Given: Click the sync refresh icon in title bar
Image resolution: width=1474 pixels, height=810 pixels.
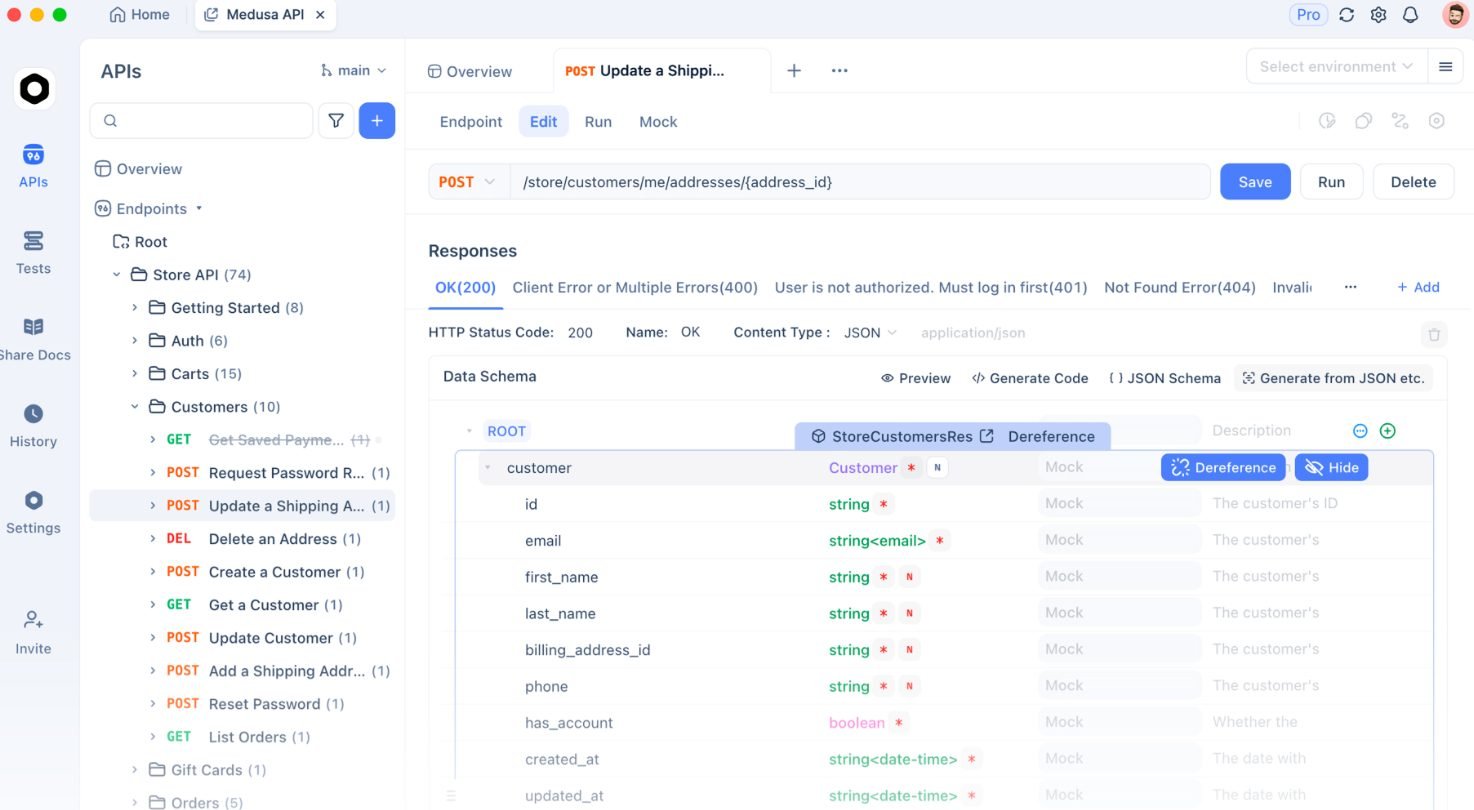Looking at the screenshot, I should point(1346,15).
